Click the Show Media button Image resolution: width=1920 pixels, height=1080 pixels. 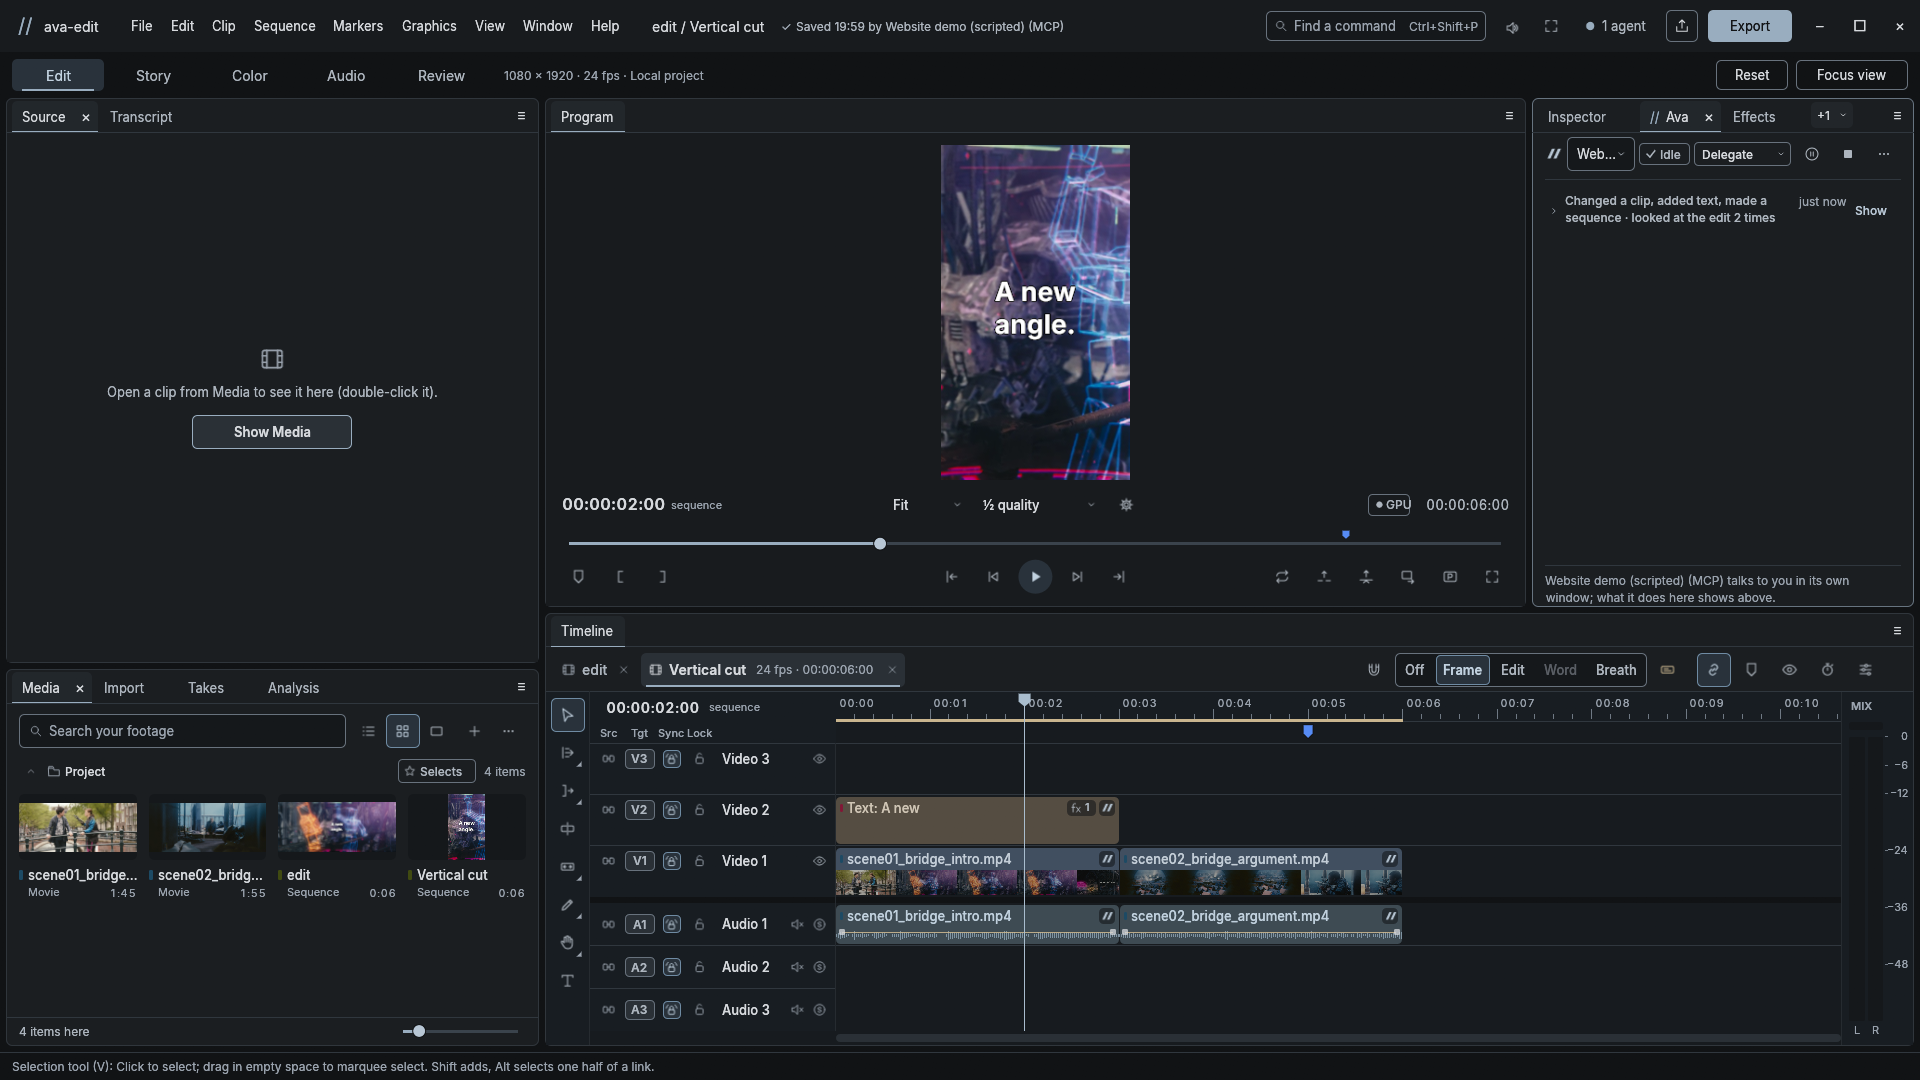(272, 432)
